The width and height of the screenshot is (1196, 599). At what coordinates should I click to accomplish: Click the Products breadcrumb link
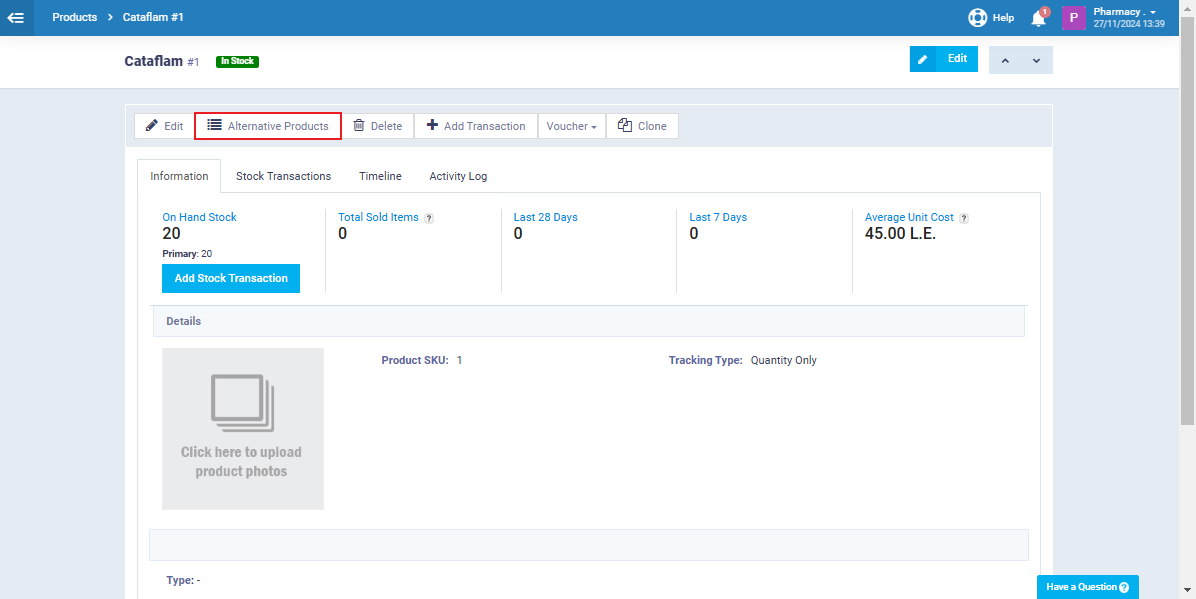(x=75, y=17)
